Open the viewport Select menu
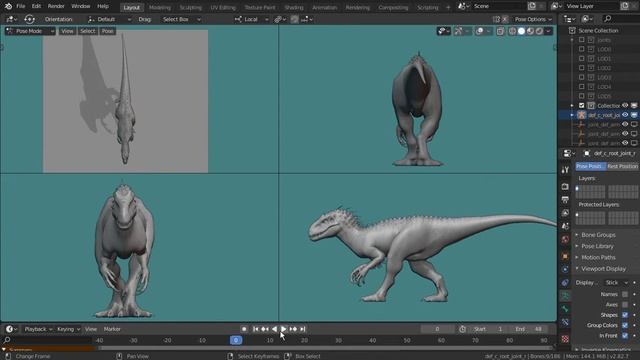 tap(87, 31)
